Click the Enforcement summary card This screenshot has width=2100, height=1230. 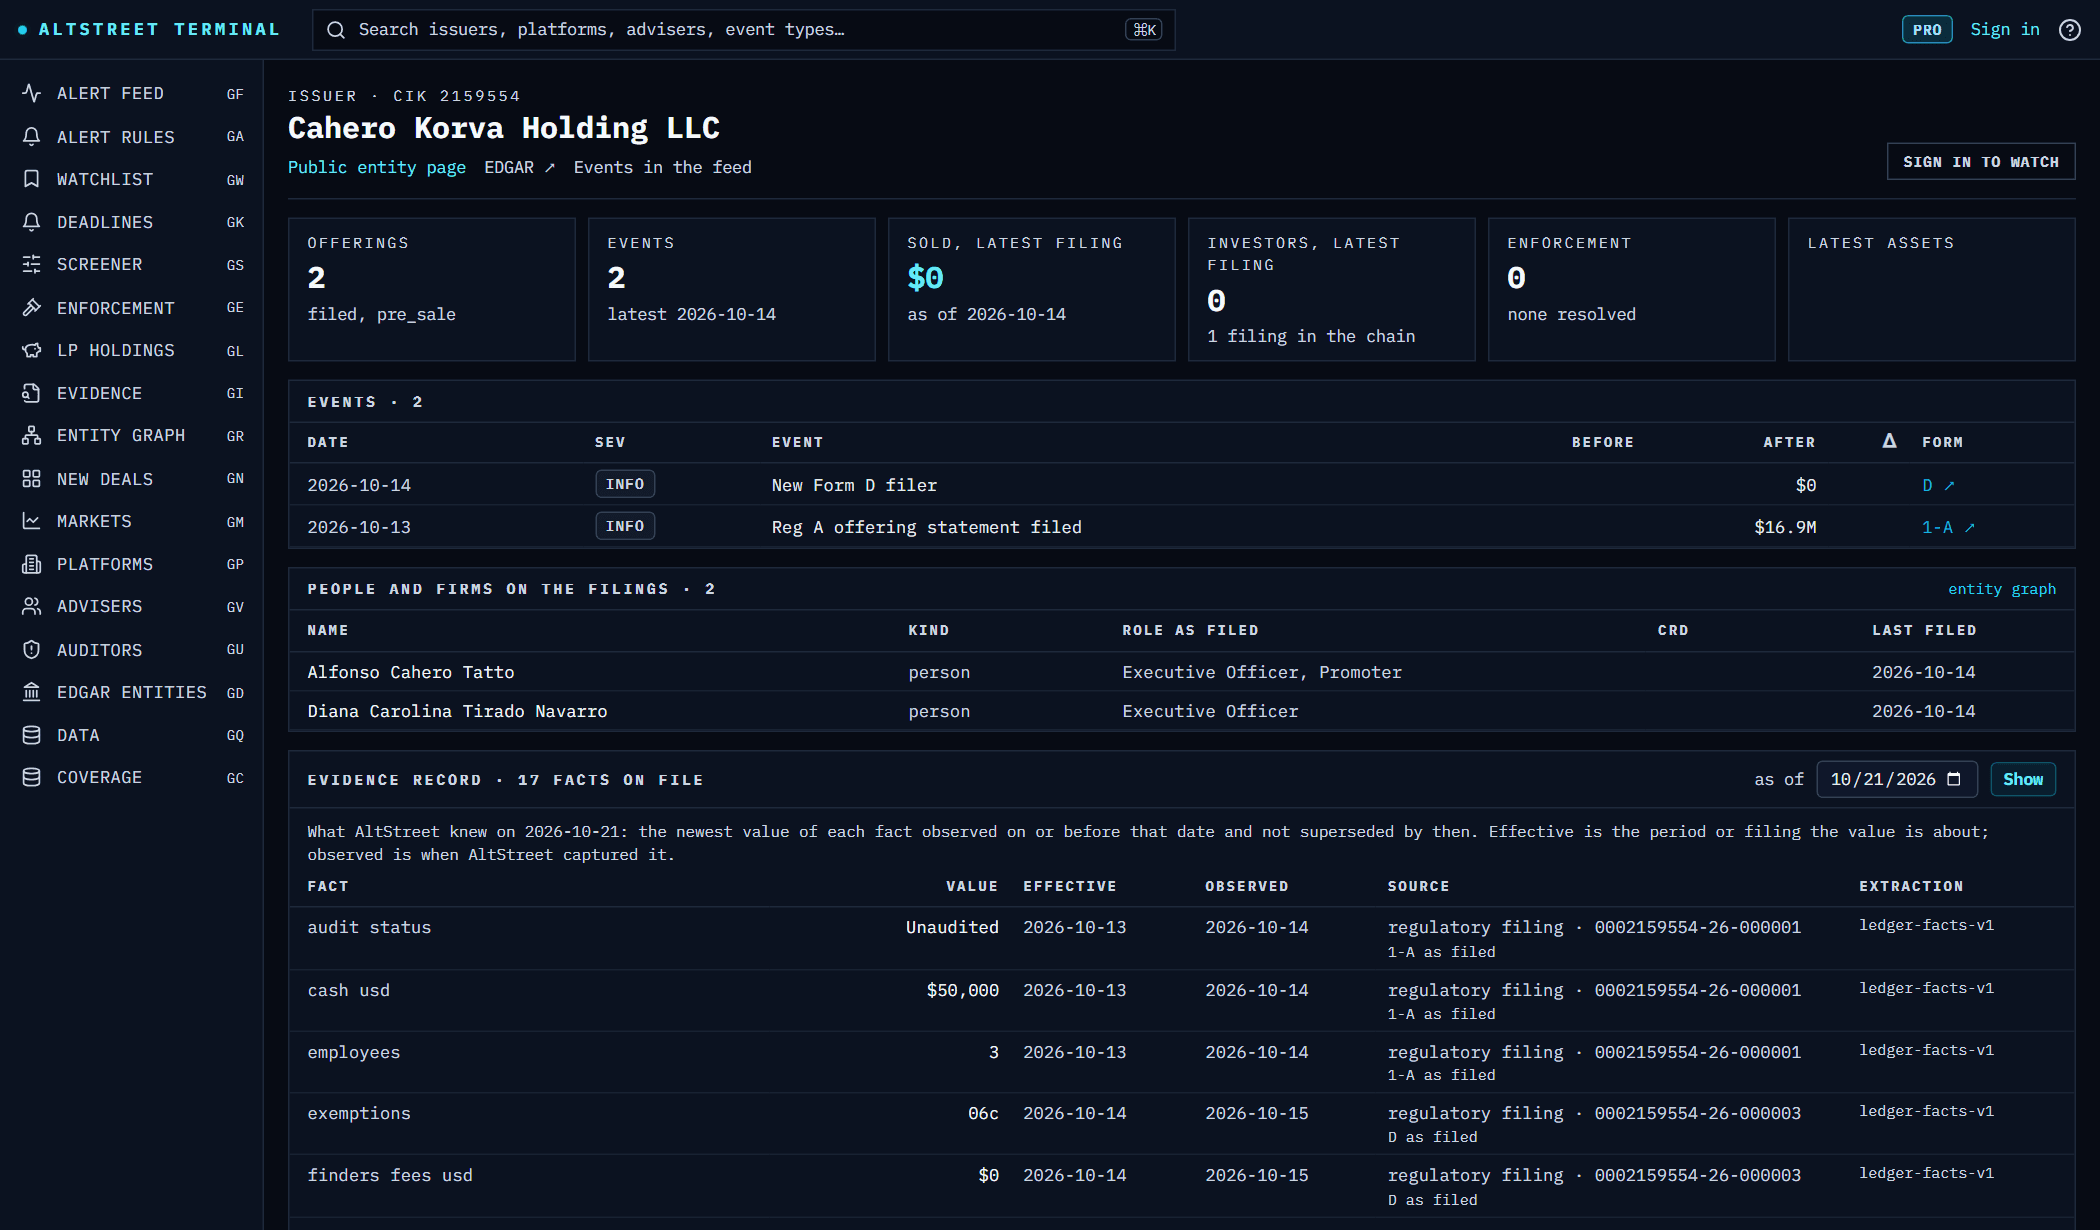[x=1631, y=289]
